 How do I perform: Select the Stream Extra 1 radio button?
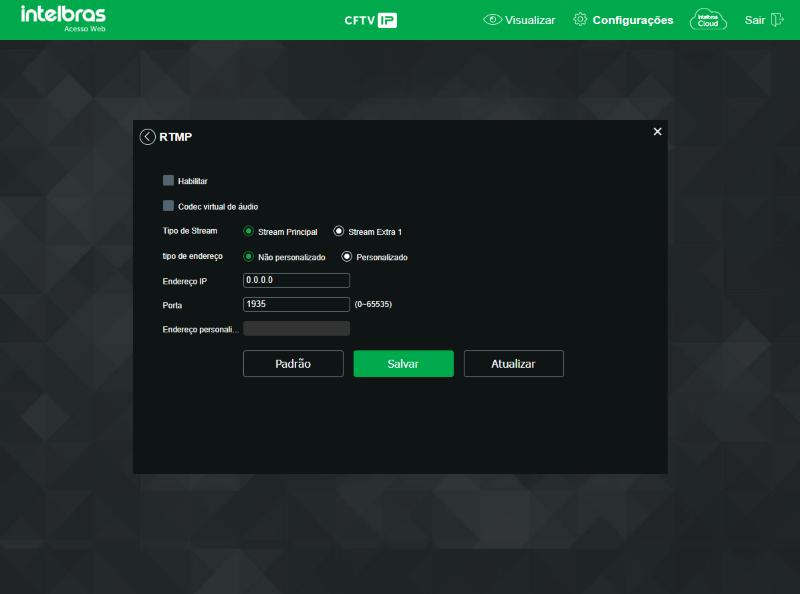pos(339,231)
